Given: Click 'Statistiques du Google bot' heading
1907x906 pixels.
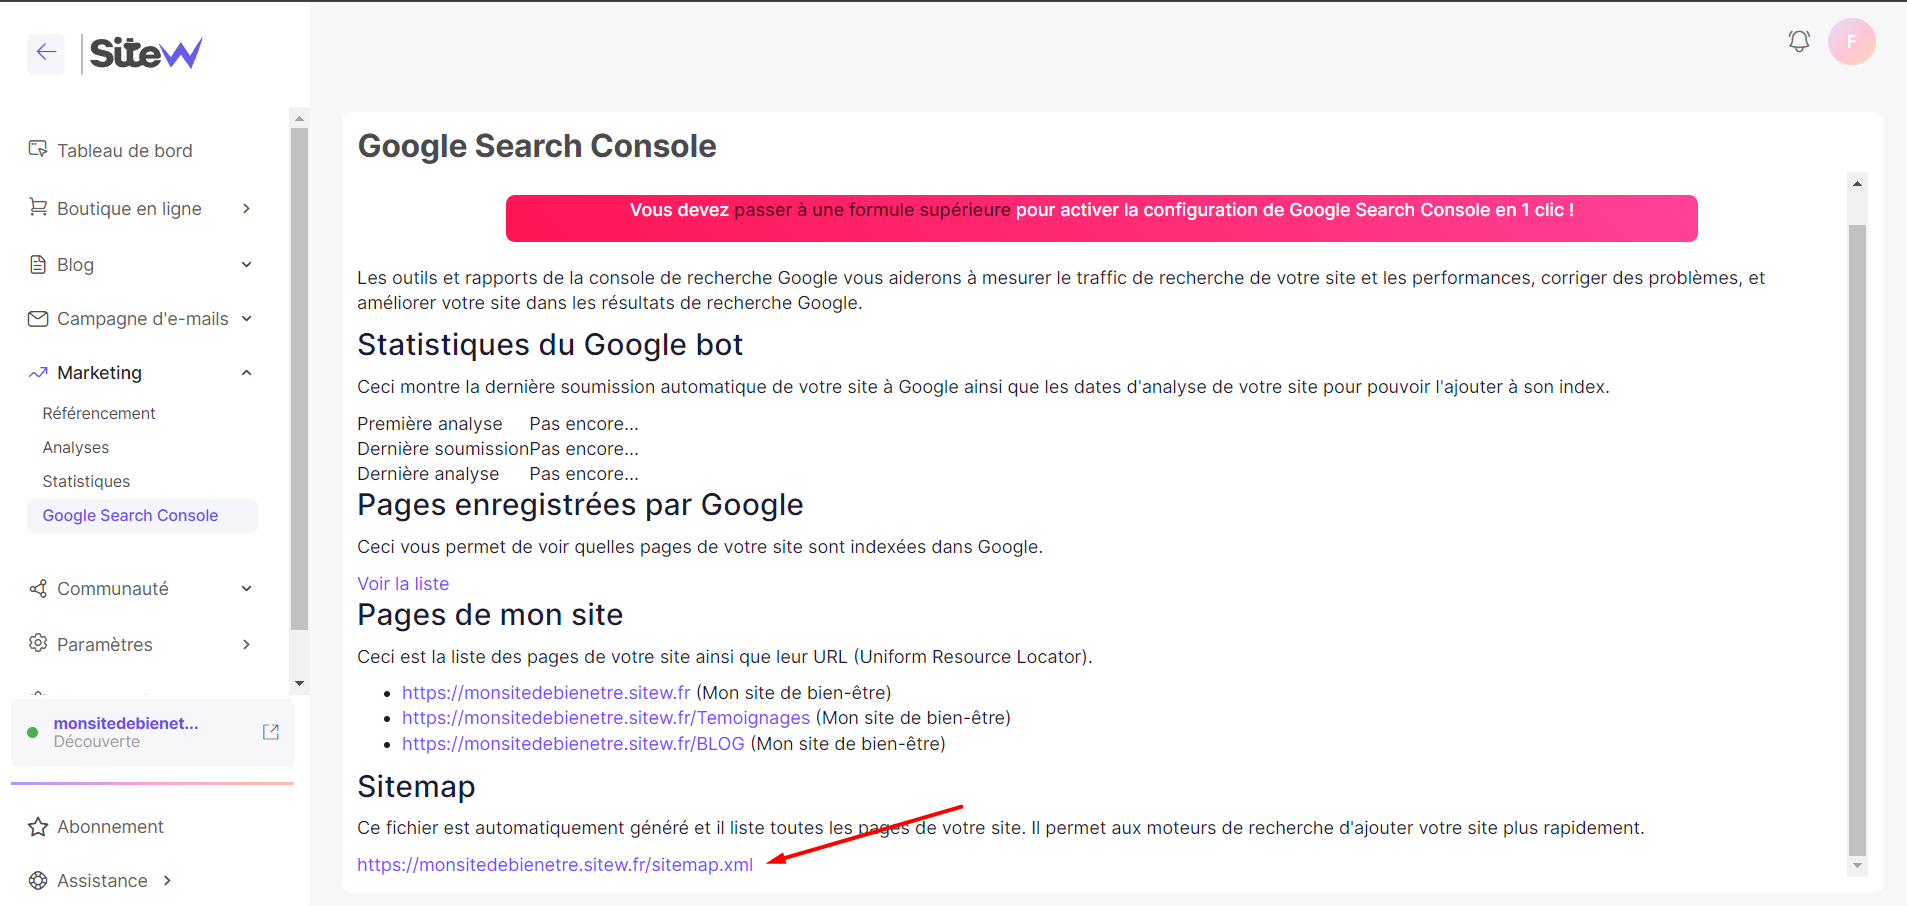Looking at the screenshot, I should click(550, 345).
